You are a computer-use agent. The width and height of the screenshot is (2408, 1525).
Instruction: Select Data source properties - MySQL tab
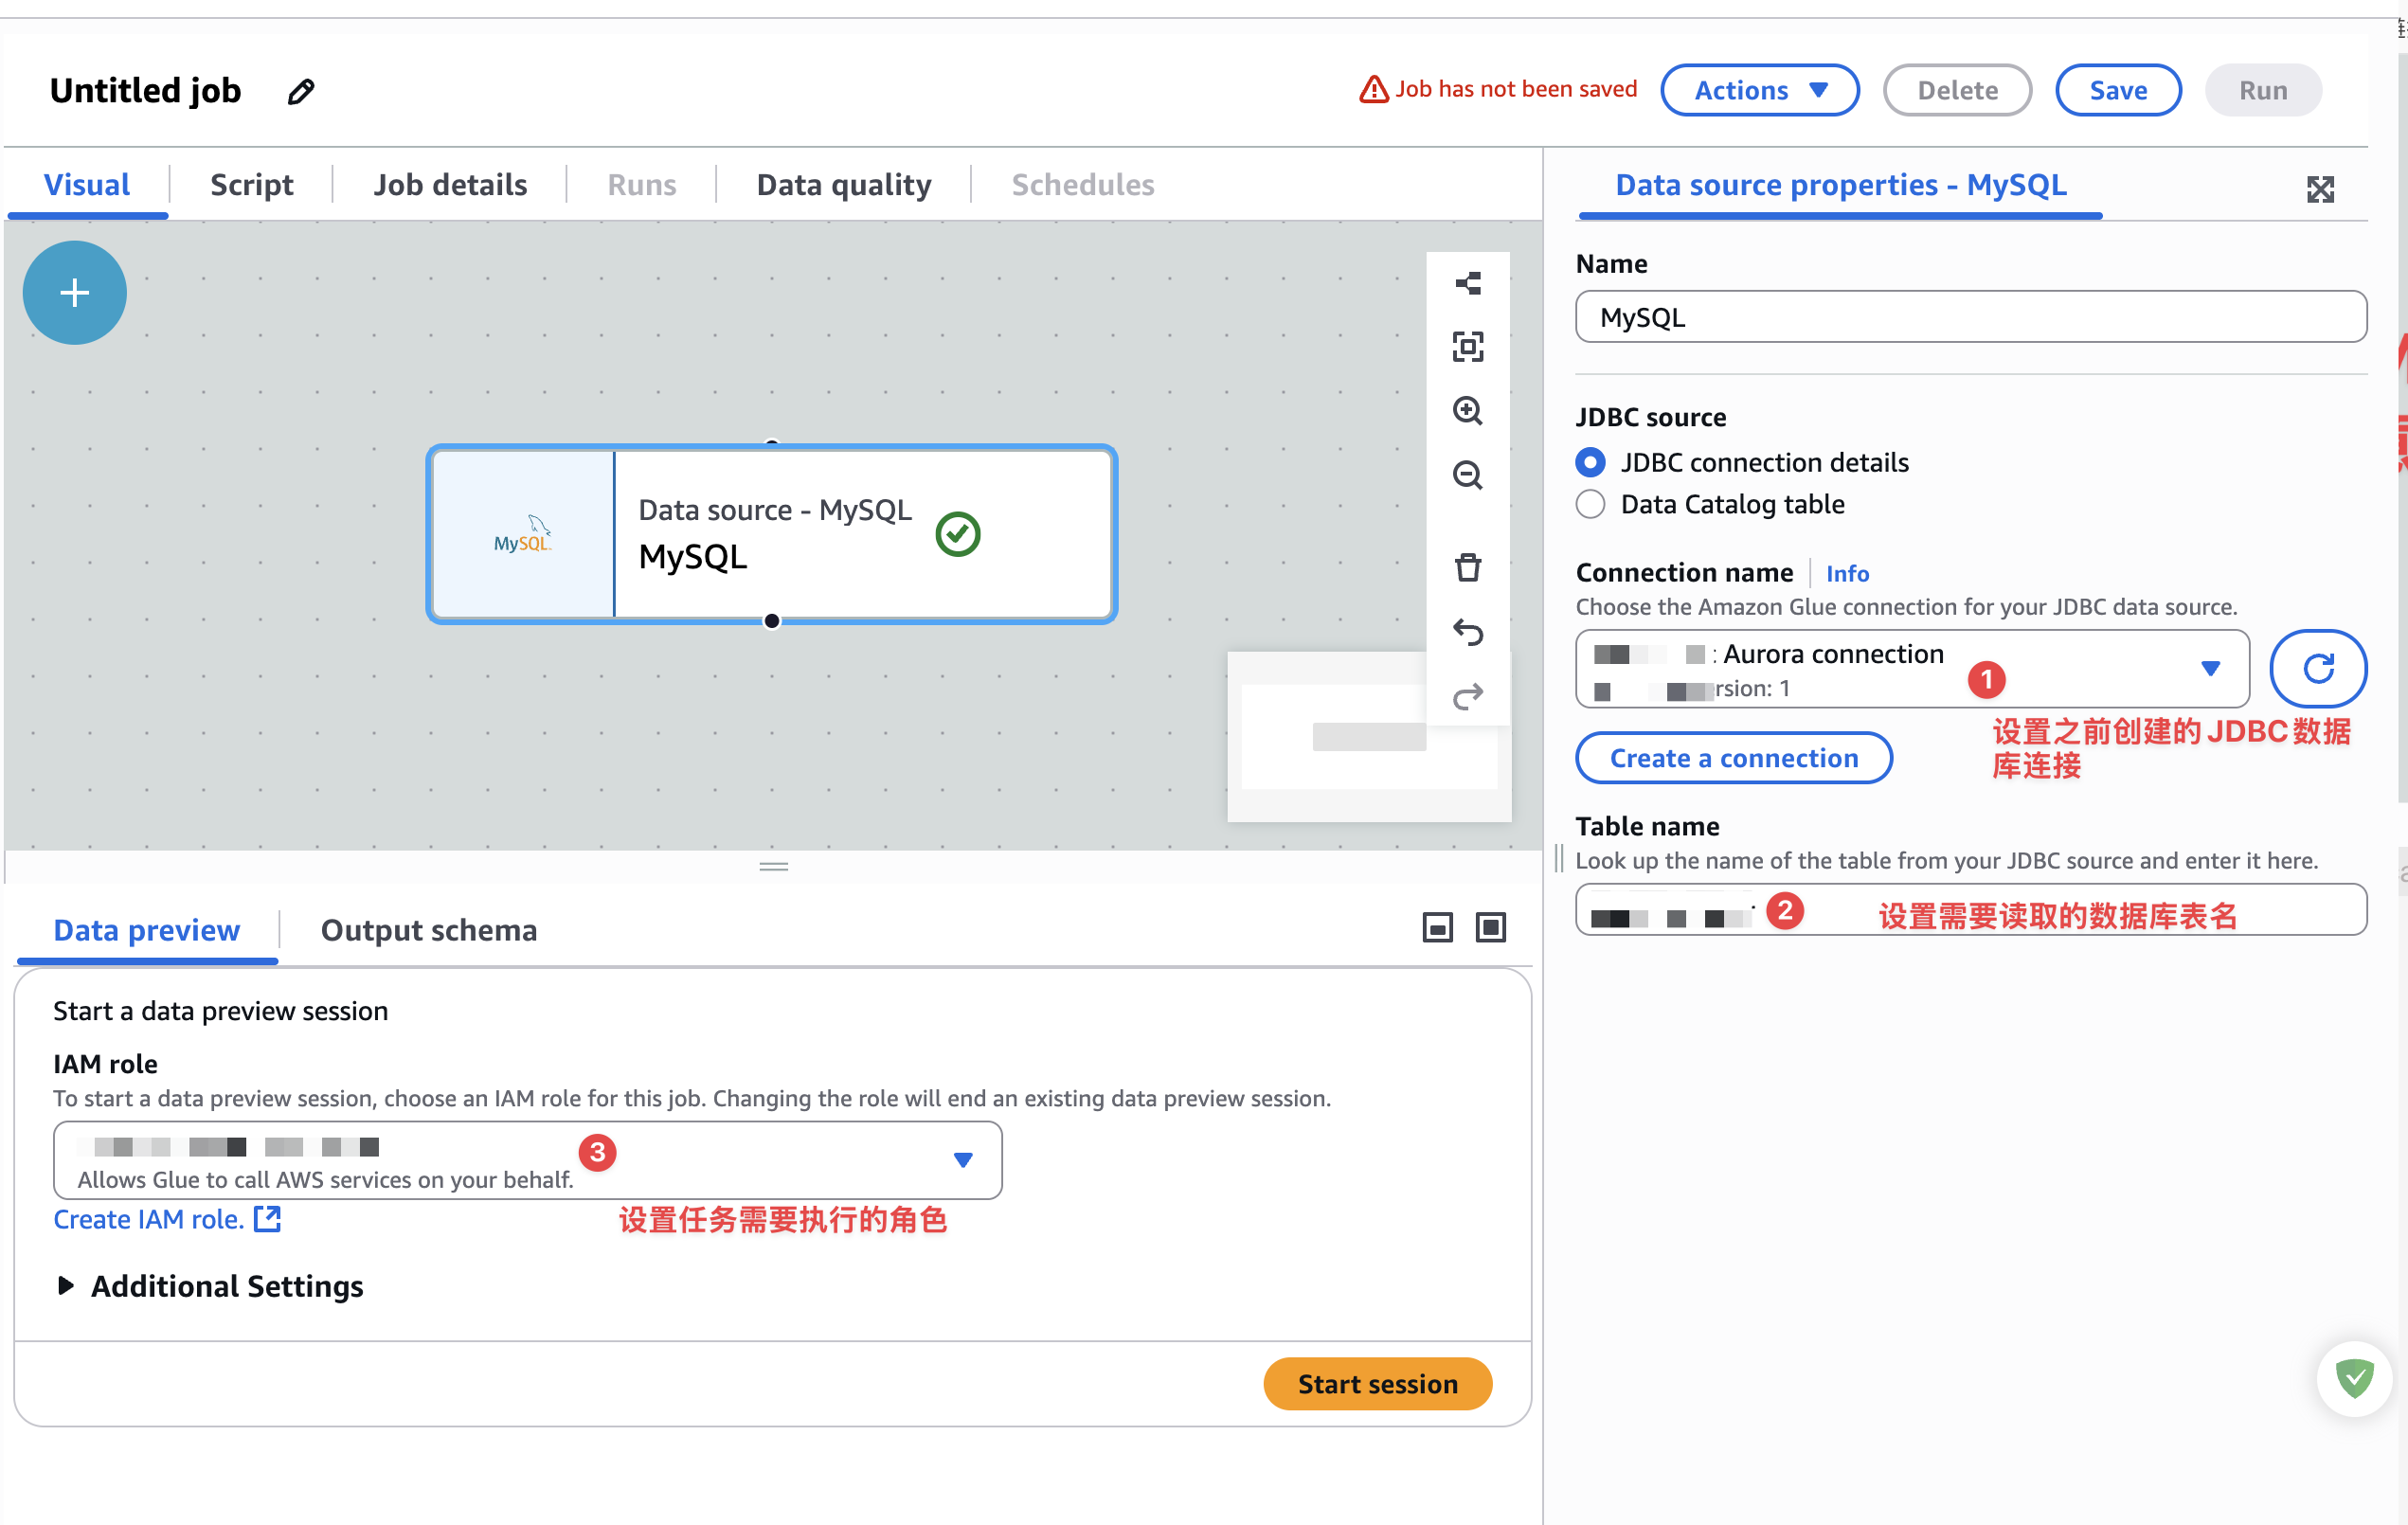point(1840,185)
